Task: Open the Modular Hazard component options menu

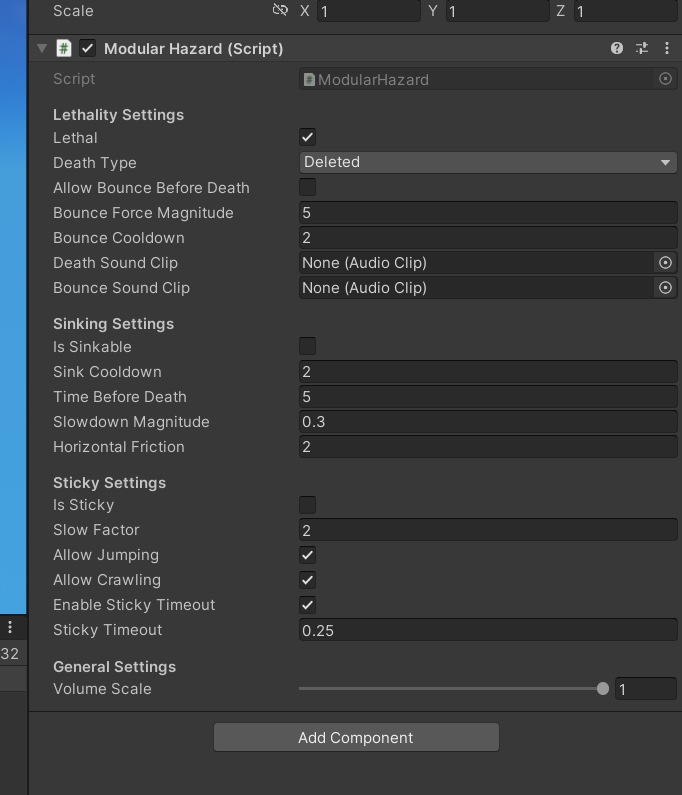Action: click(x=667, y=48)
